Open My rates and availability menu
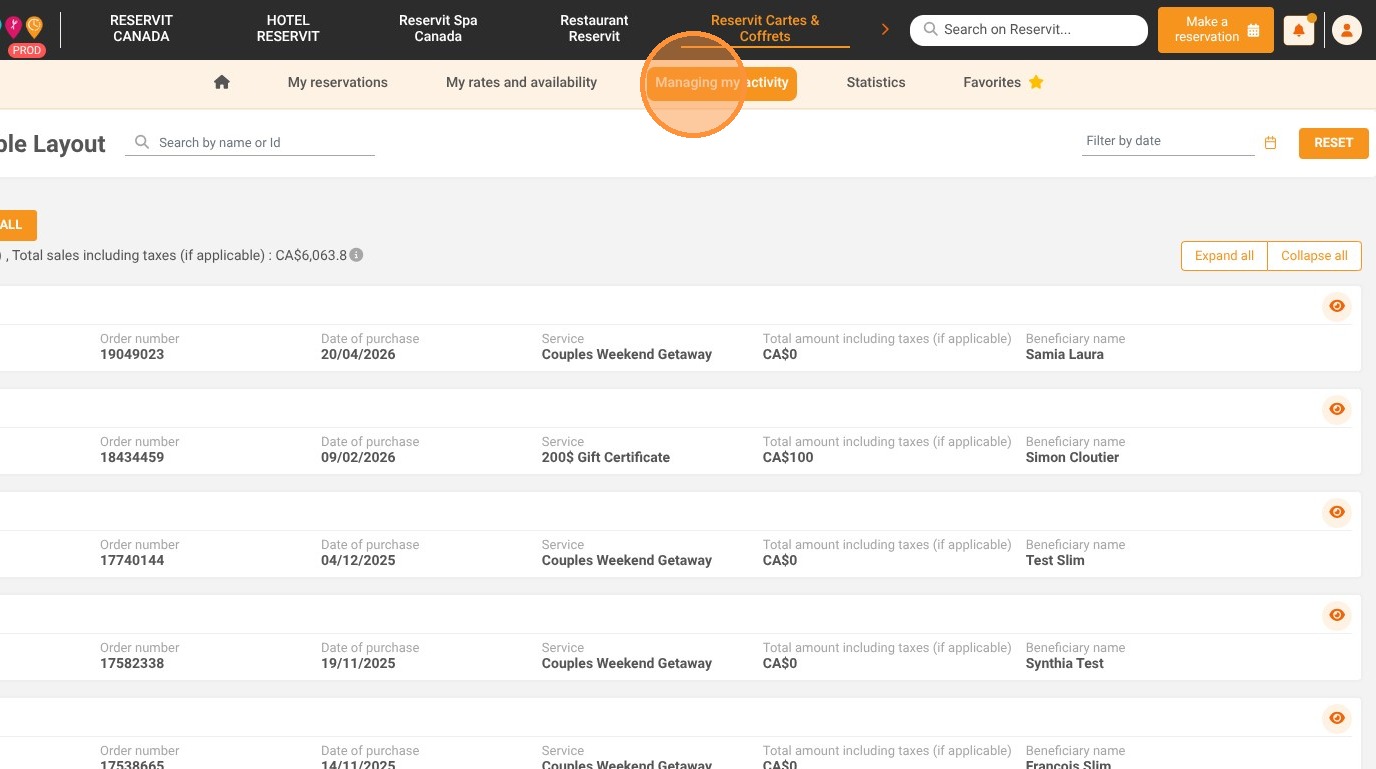The image size is (1376, 769). coord(521,83)
